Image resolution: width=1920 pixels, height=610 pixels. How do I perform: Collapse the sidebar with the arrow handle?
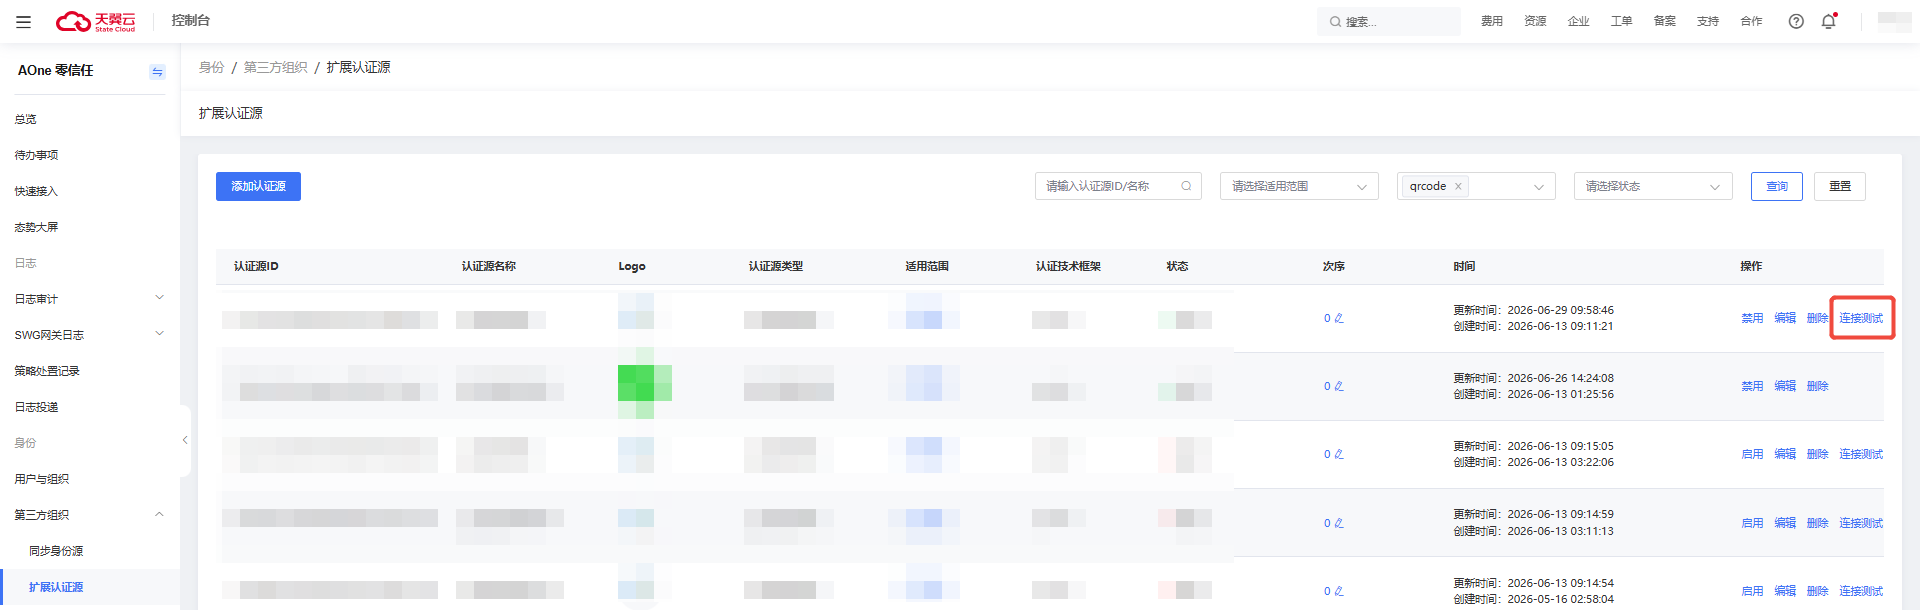tap(185, 440)
